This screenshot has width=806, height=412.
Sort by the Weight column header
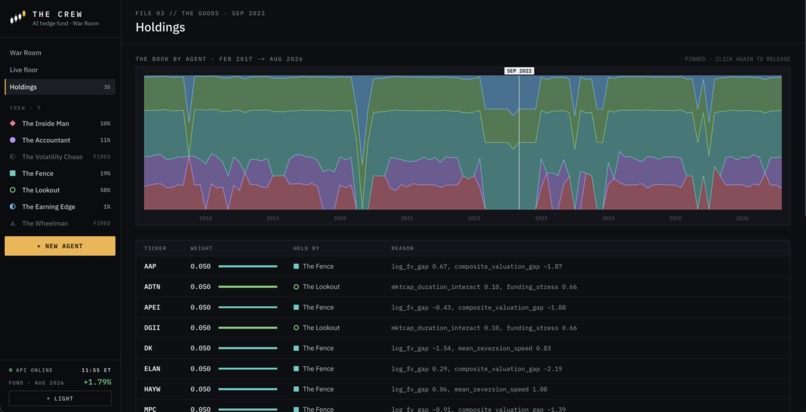tap(202, 248)
